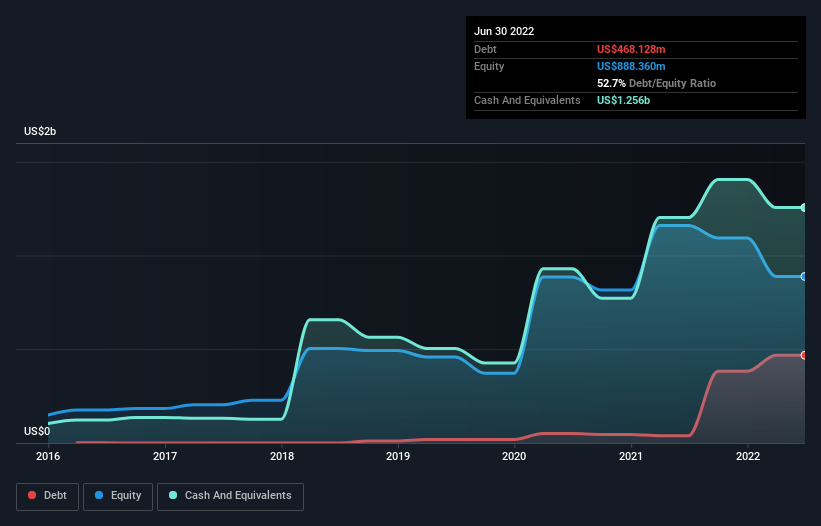Screen dimensions: 821x526
Task: Select the red Debt end-point marker
Action: (x=804, y=355)
